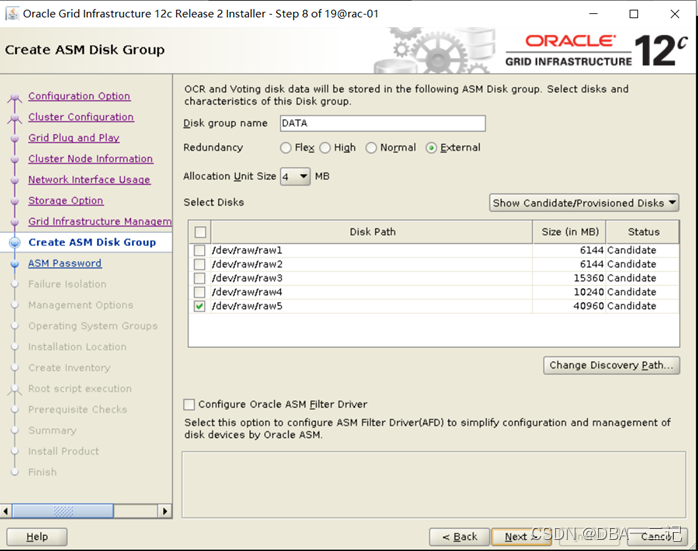Cancel the installer
698x551 pixels.
[657, 537]
